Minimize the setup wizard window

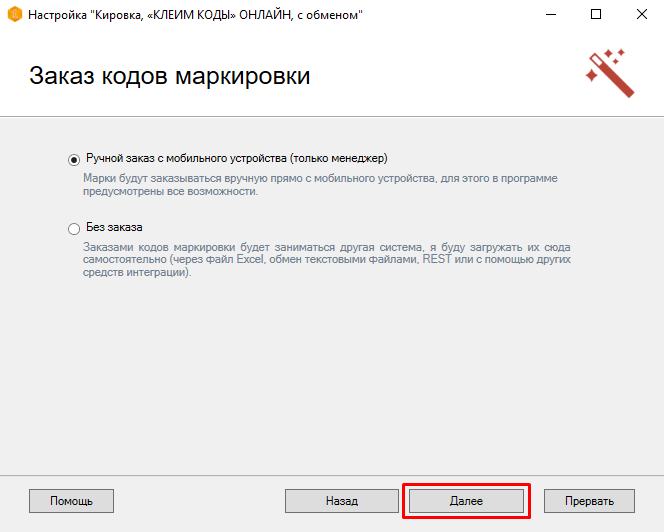pos(551,14)
